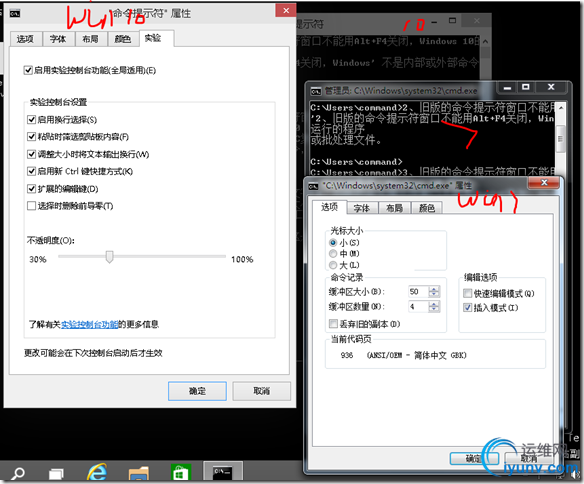
Task: Open 布局 tab in the cmd.exe 属性 dialog
Action: tap(394, 208)
